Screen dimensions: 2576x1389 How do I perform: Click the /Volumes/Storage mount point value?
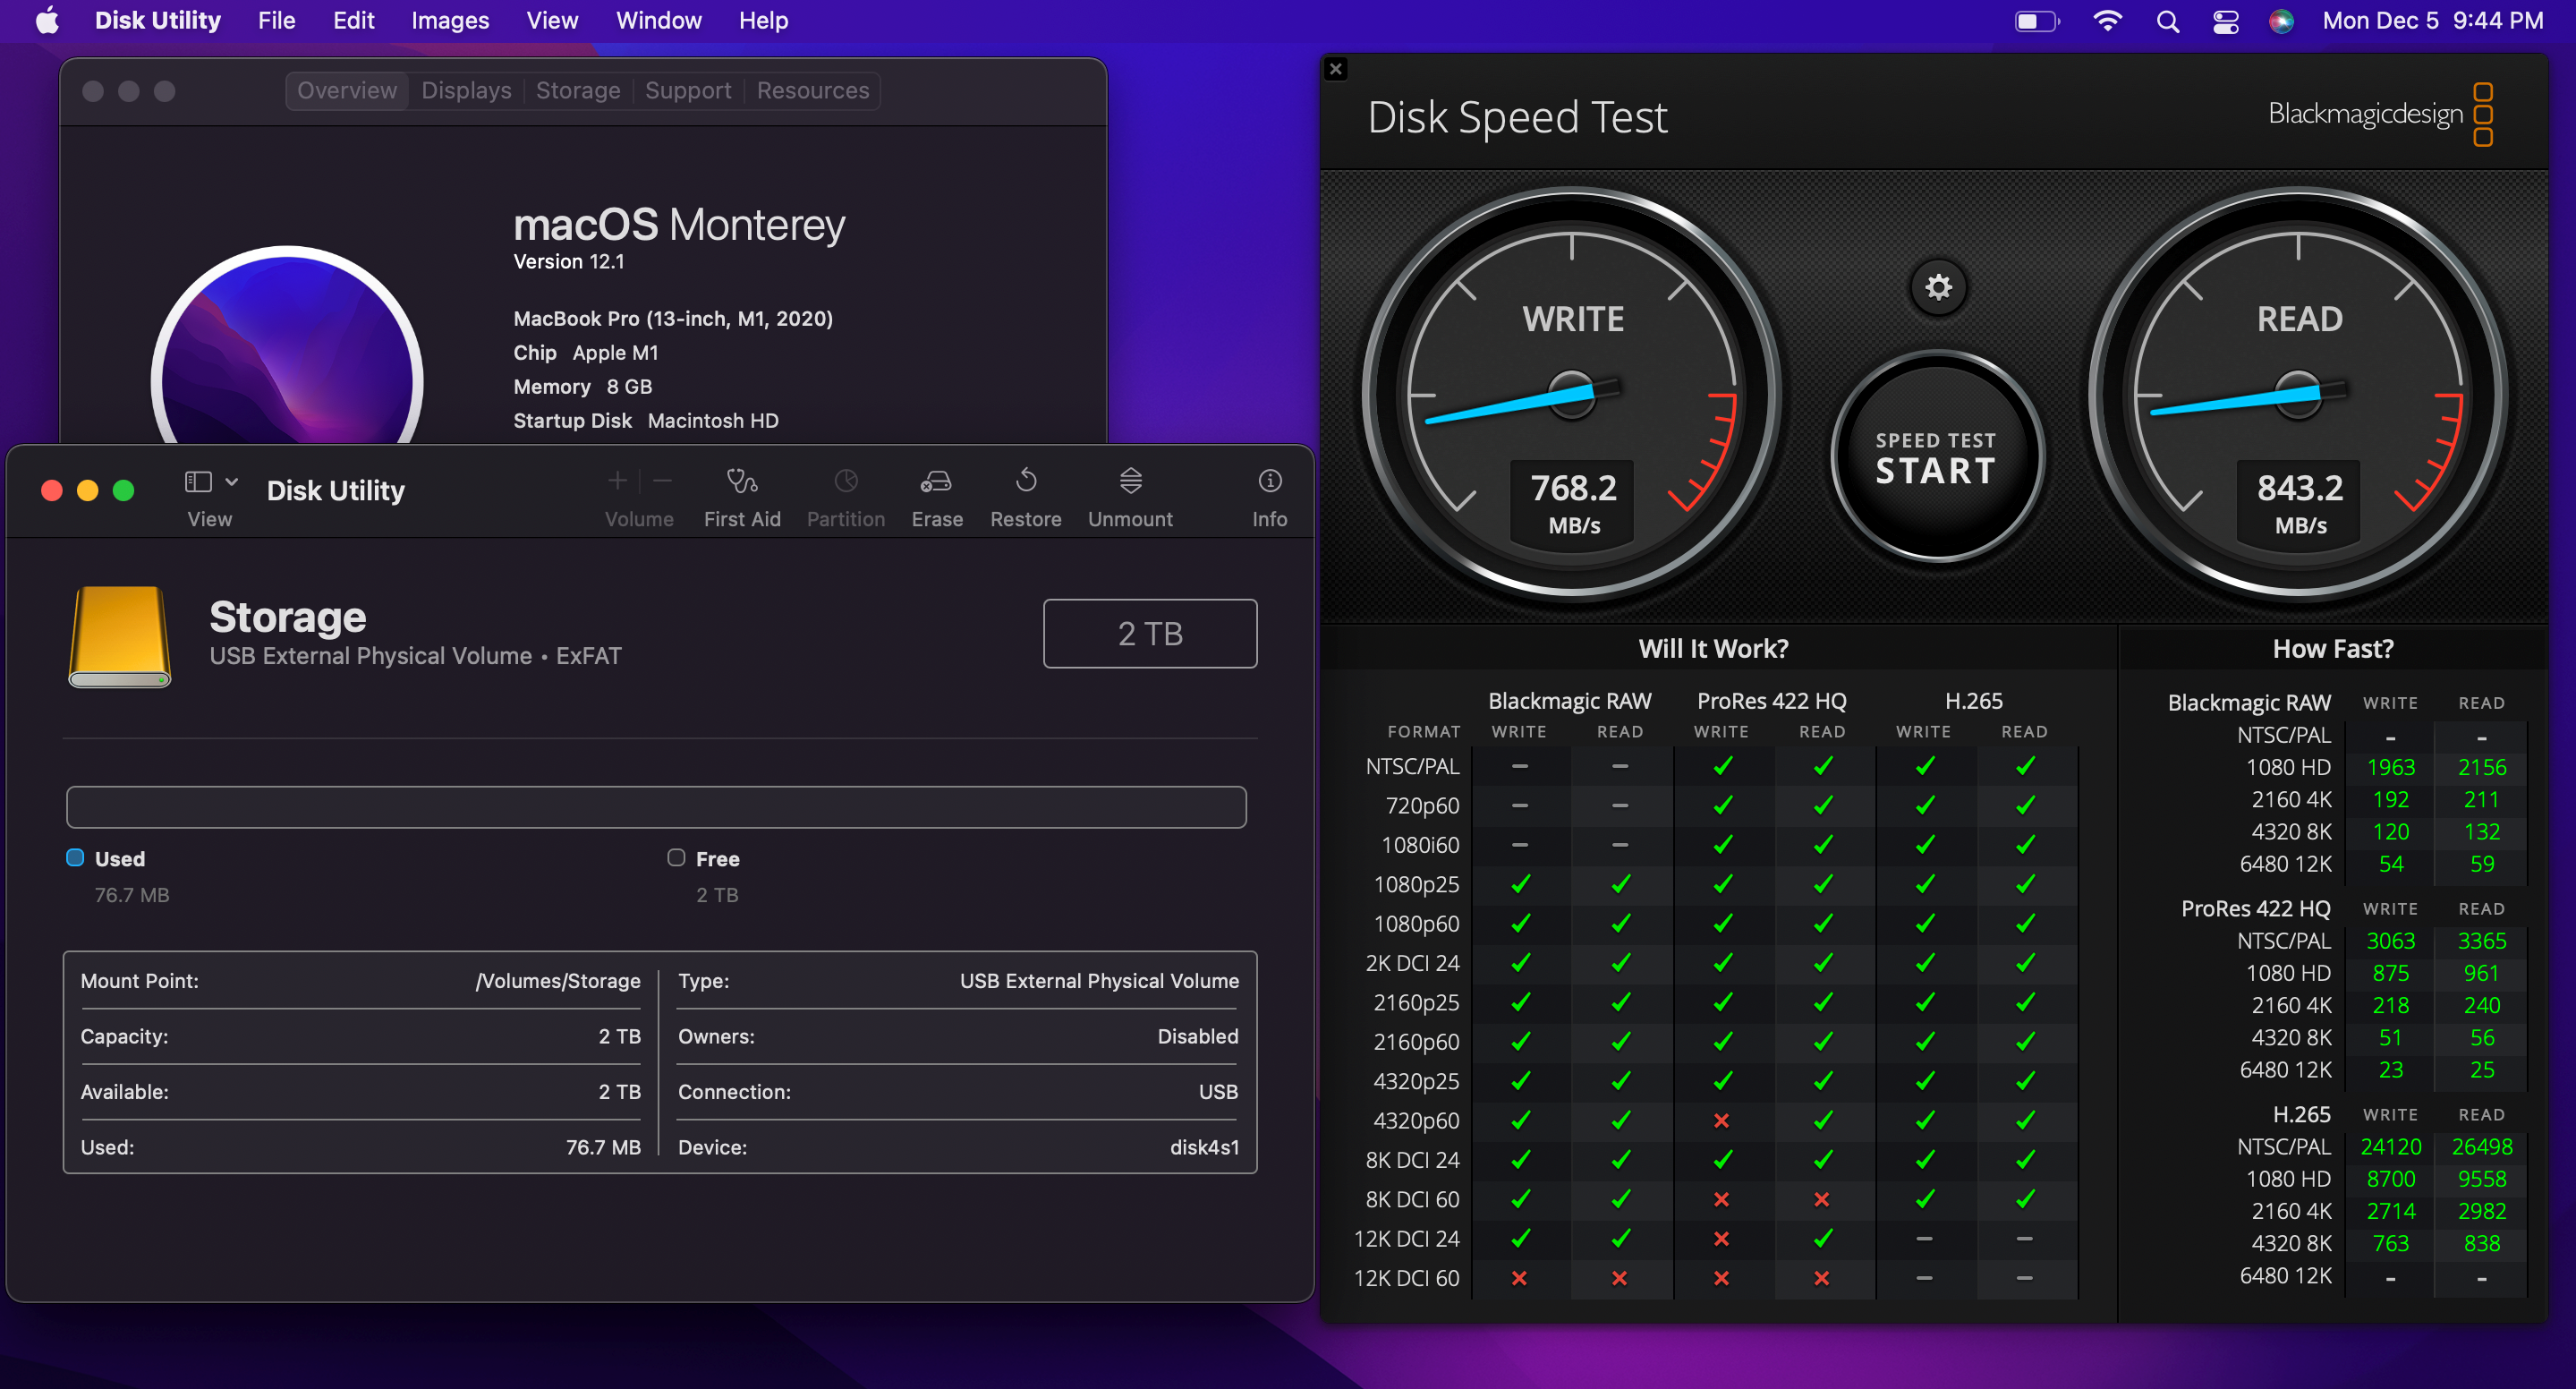tap(558, 981)
